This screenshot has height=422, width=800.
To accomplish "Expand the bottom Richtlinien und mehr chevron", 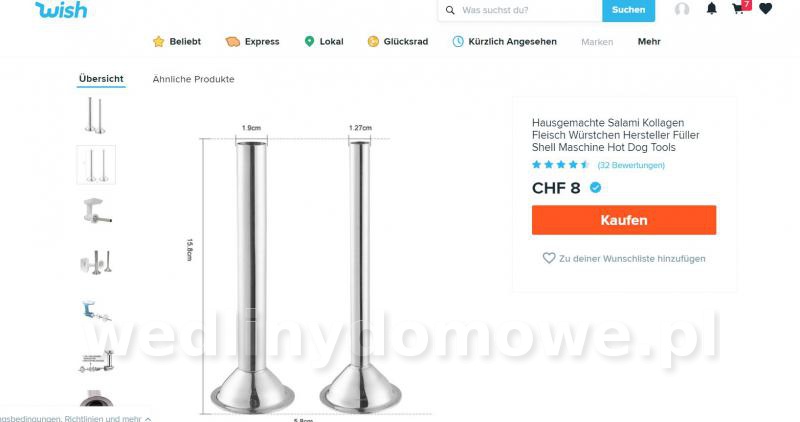I will point(148,418).
